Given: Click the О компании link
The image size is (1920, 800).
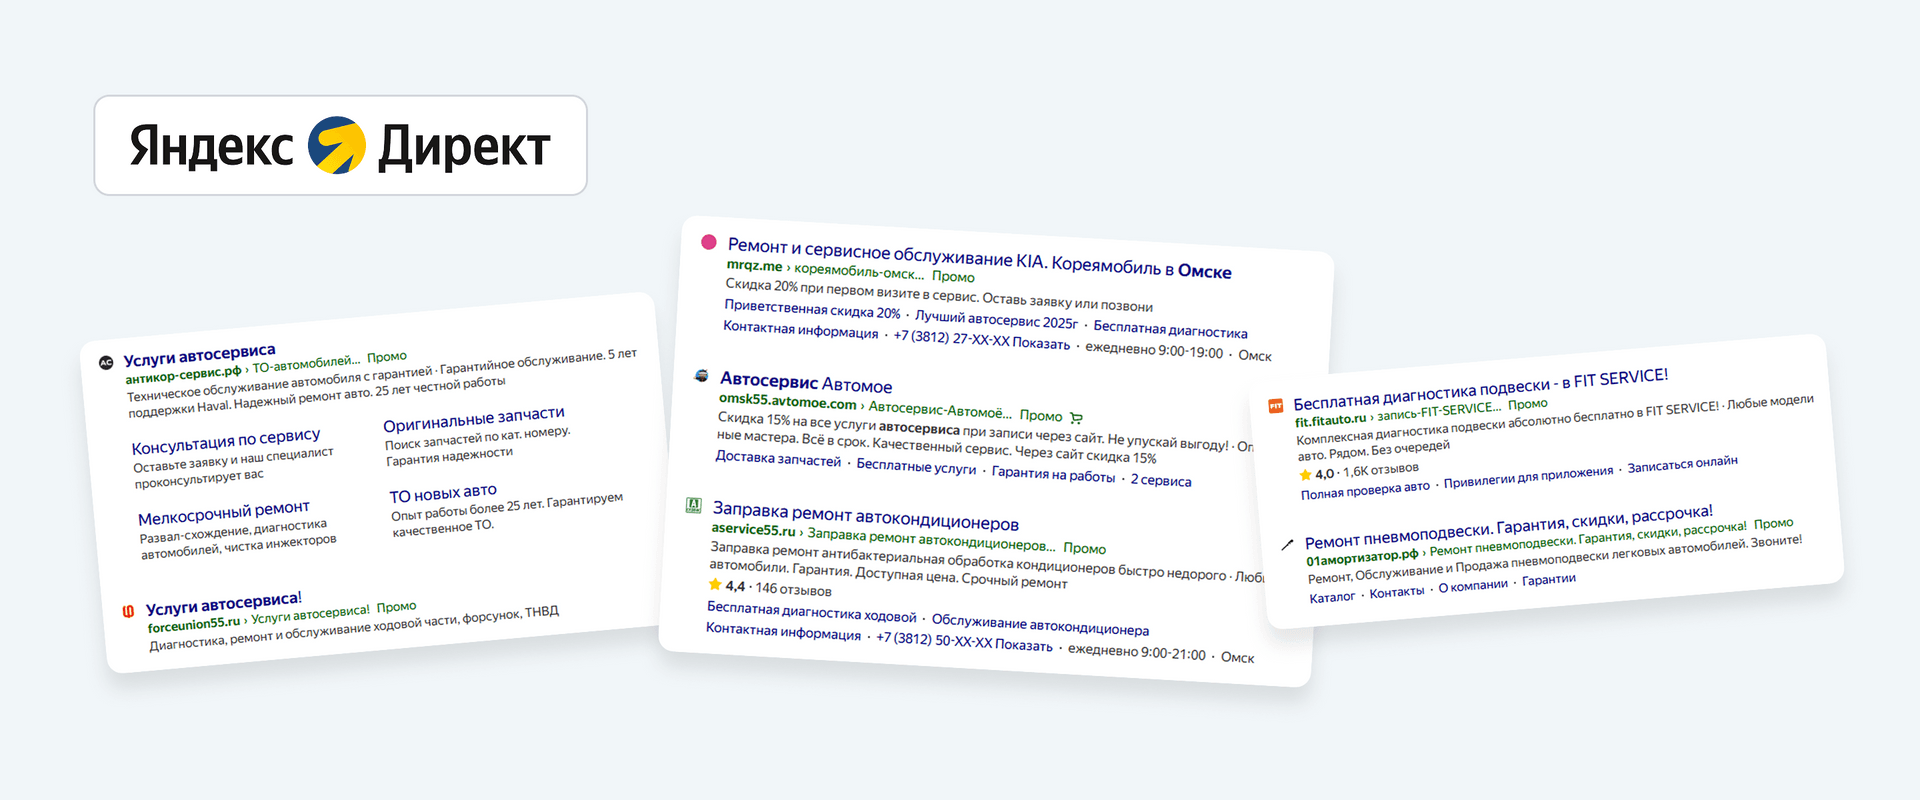Looking at the screenshot, I should click(x=1473, y=585).
